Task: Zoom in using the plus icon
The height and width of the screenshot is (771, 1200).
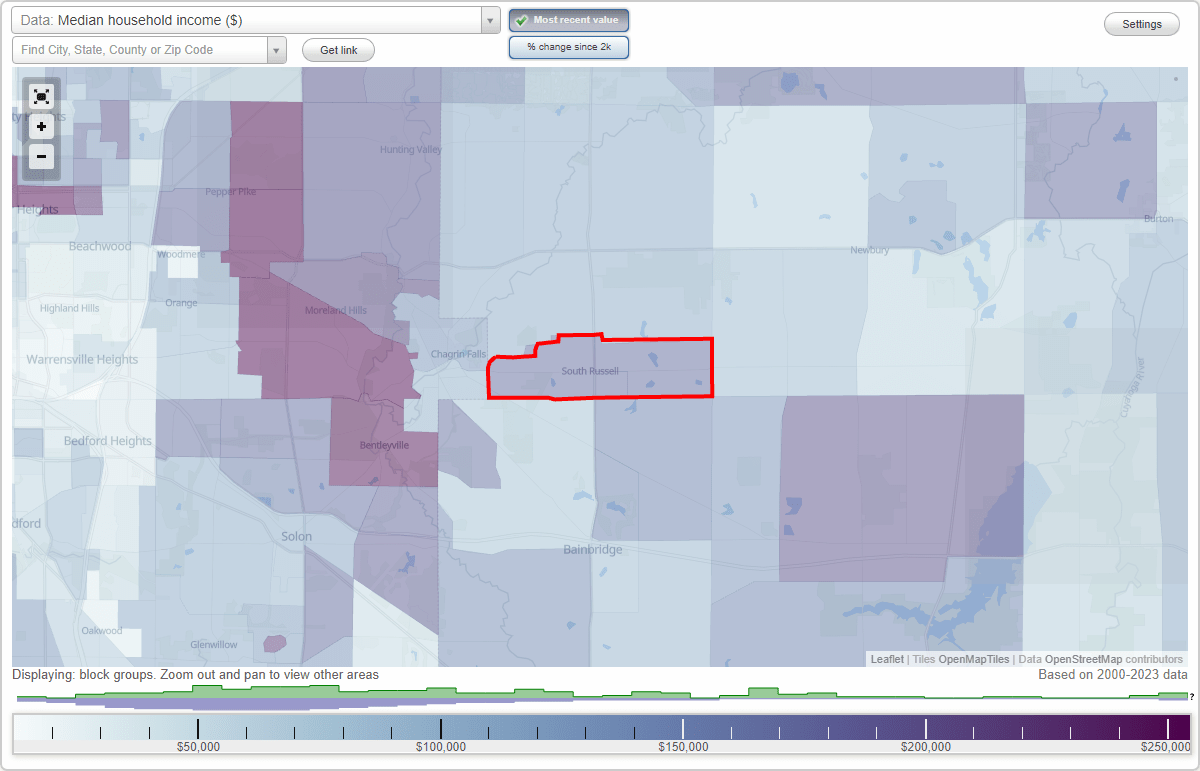Action: tap(41, 126)
